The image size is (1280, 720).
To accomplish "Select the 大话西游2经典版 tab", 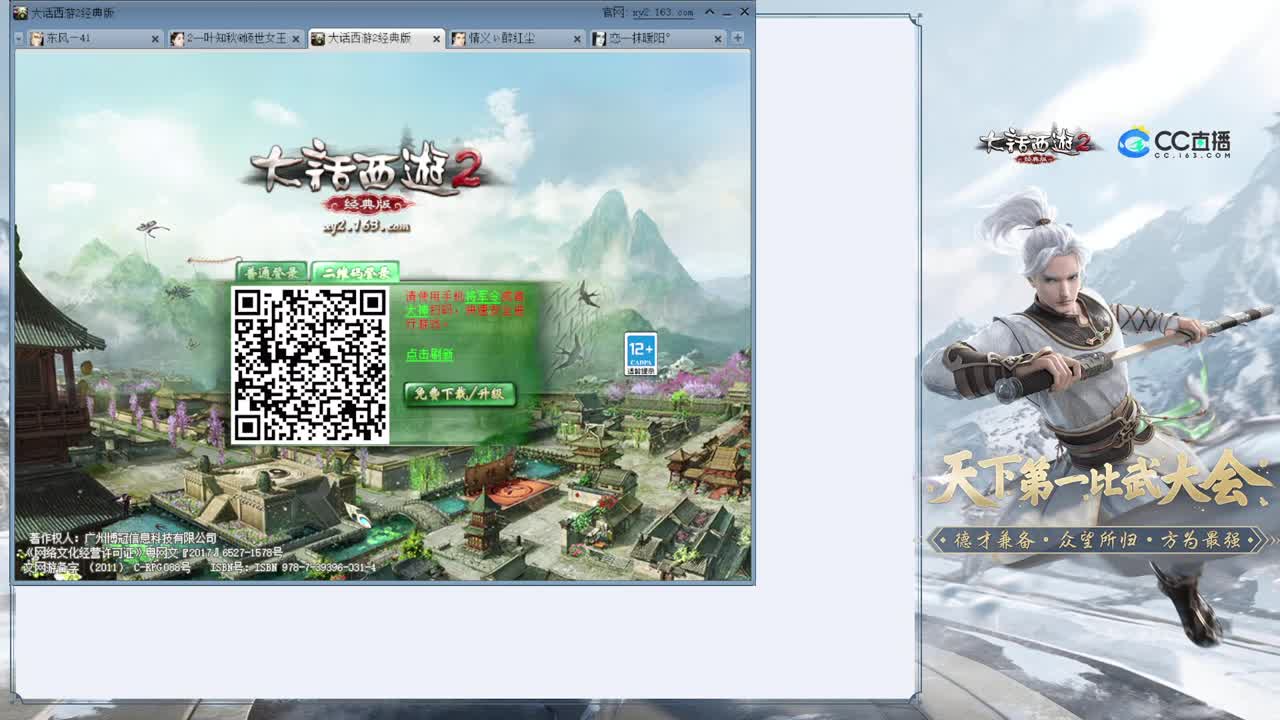I will (x=375, y=38).
